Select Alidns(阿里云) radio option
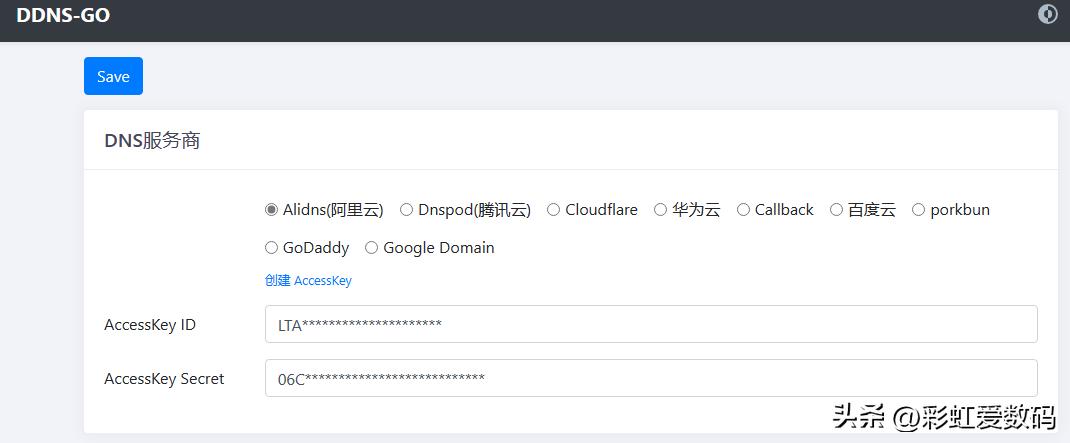 (x=271, y=210)
